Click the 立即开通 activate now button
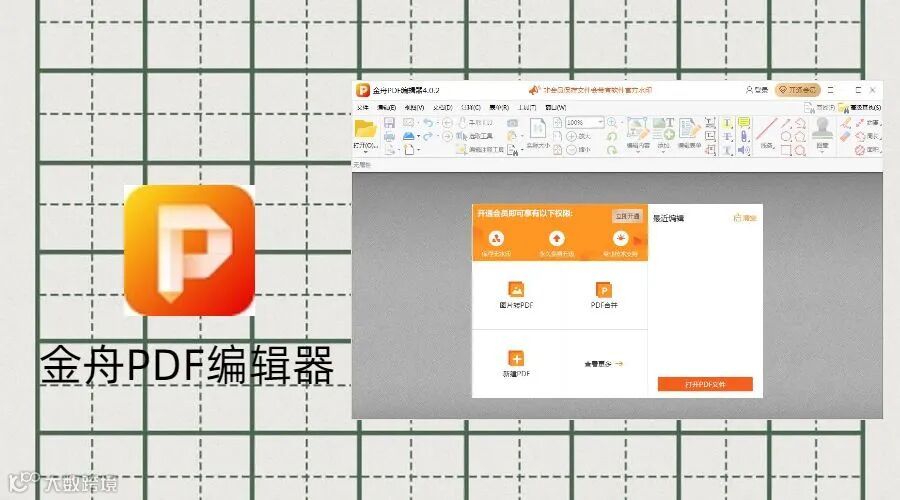 (627, 216)
